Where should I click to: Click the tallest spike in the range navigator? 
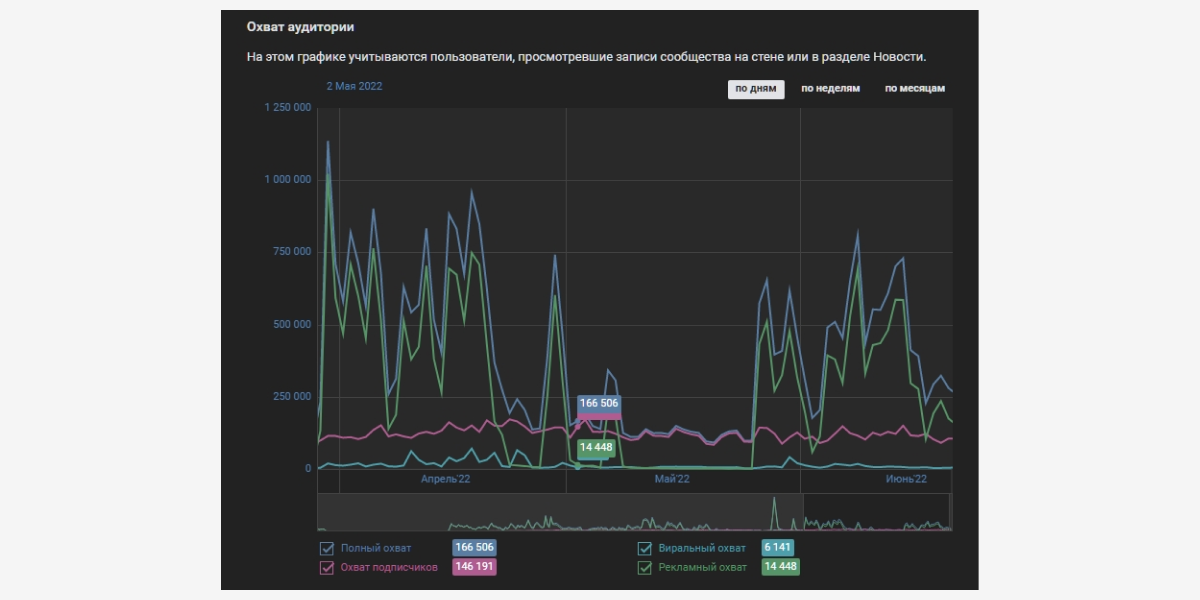774,508
